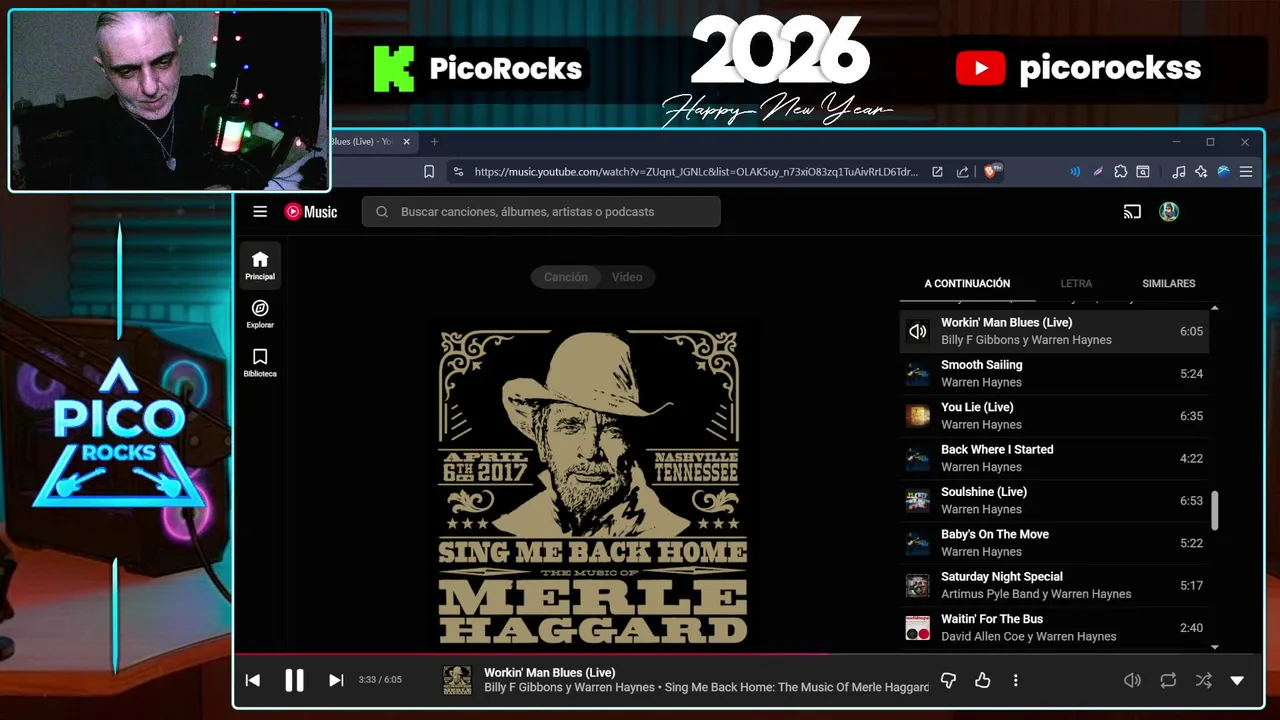Screen dimensions: 1280x720
Task: Select Workin' Man Blues (Live) in queue
Action: pos(1054,331)
